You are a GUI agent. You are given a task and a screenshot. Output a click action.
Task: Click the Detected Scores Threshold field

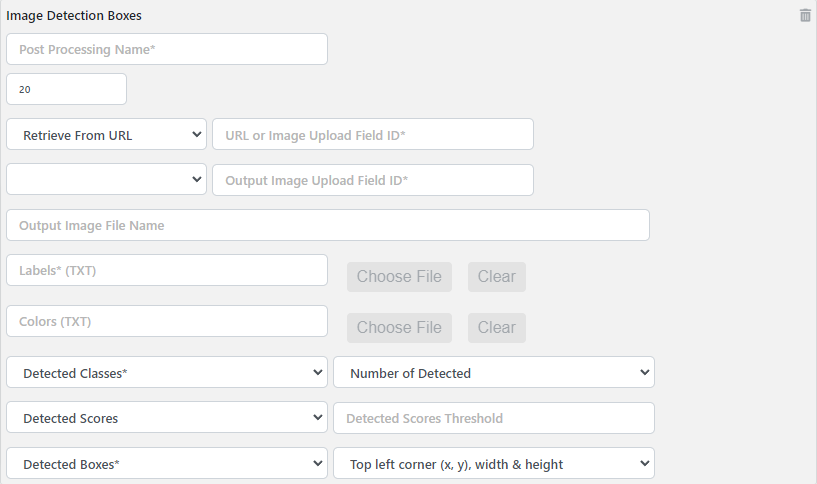[493, 418]
